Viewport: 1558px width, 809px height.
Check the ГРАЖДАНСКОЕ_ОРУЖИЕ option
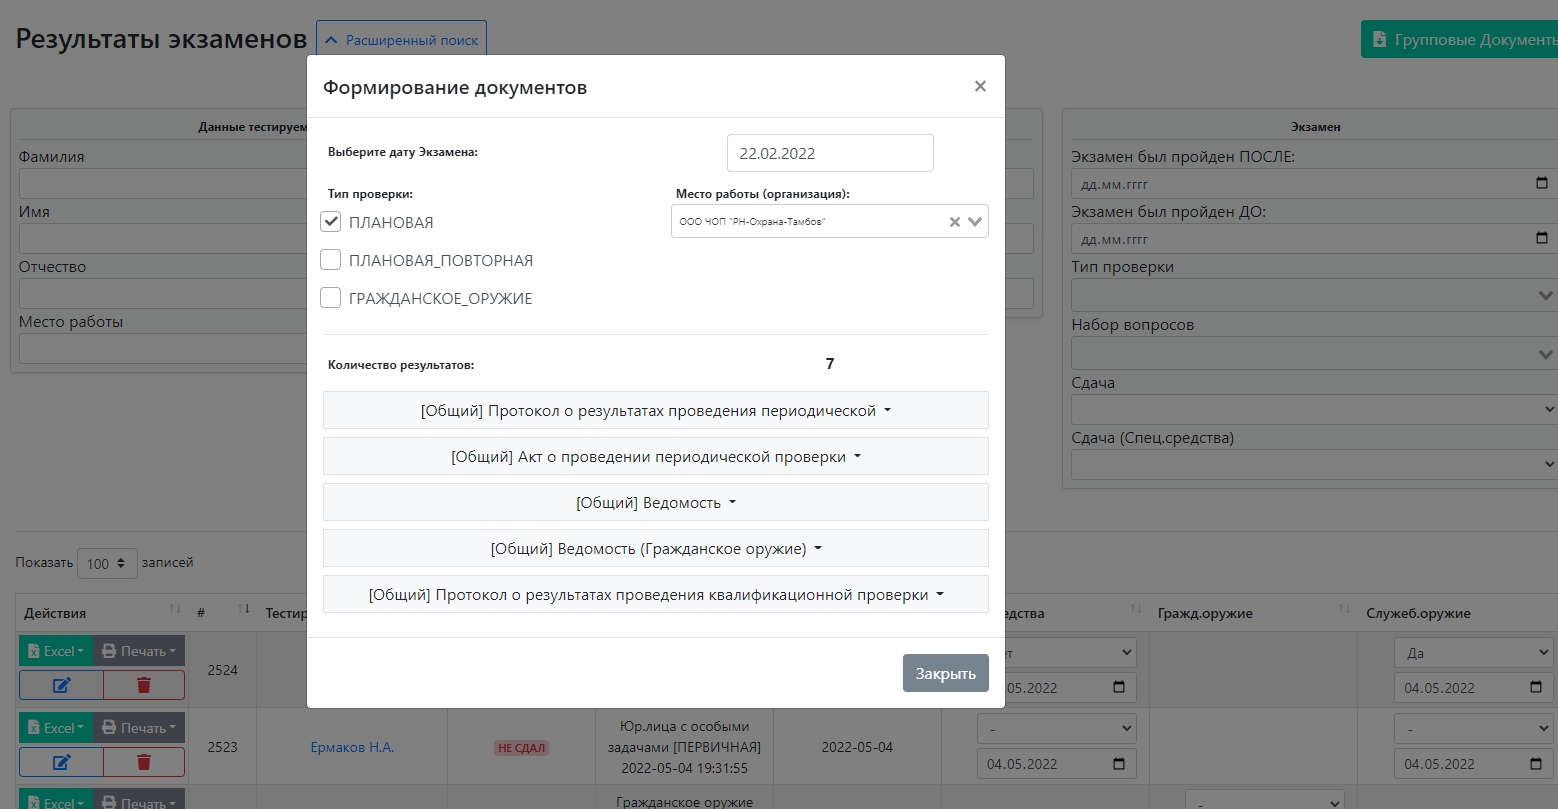click(x=330, y=297)
